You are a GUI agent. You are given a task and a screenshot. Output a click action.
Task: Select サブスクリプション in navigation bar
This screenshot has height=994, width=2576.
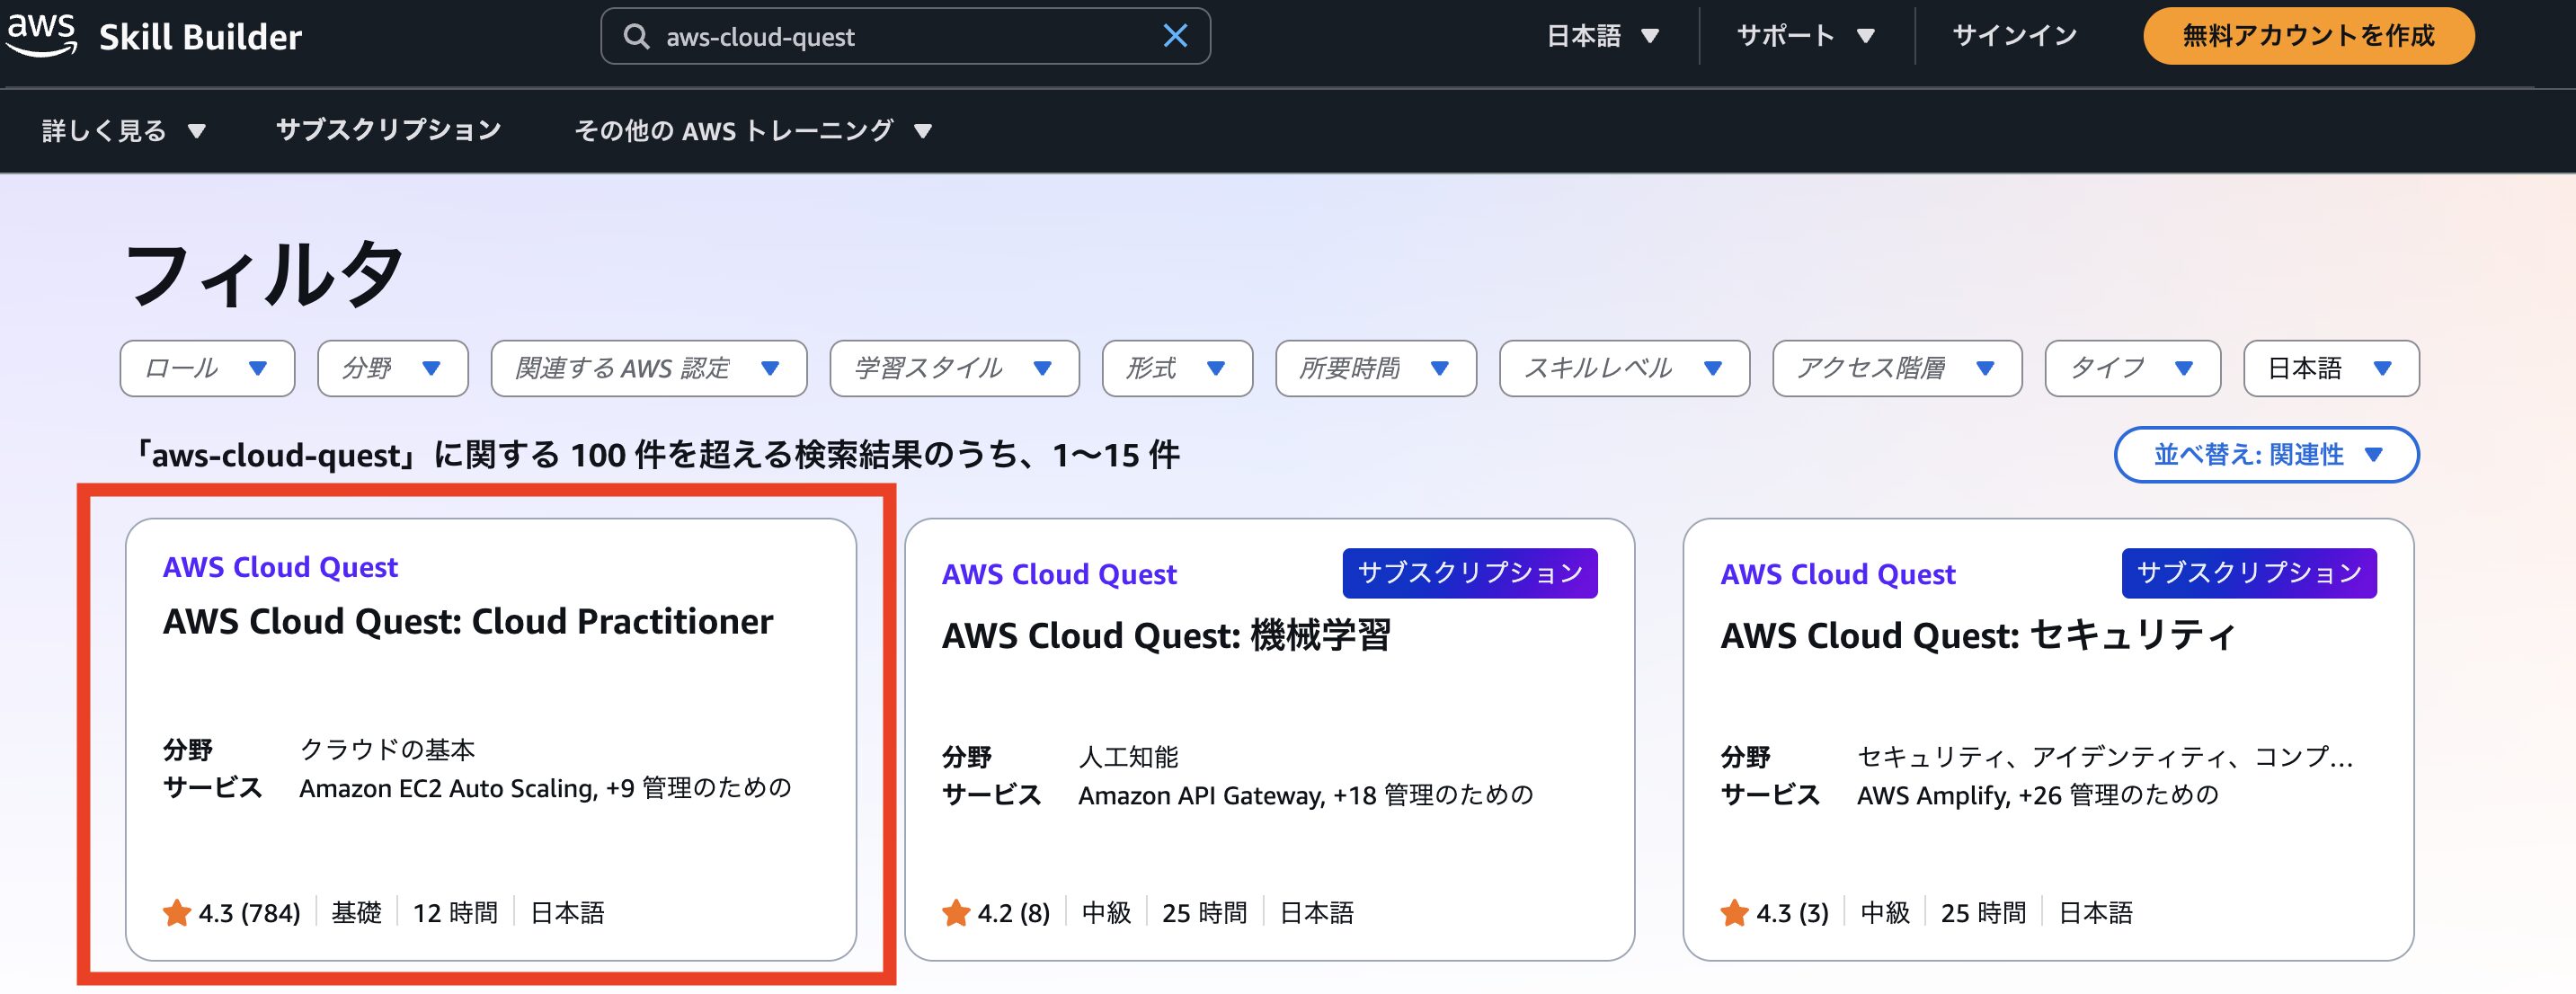pos(388,131)
